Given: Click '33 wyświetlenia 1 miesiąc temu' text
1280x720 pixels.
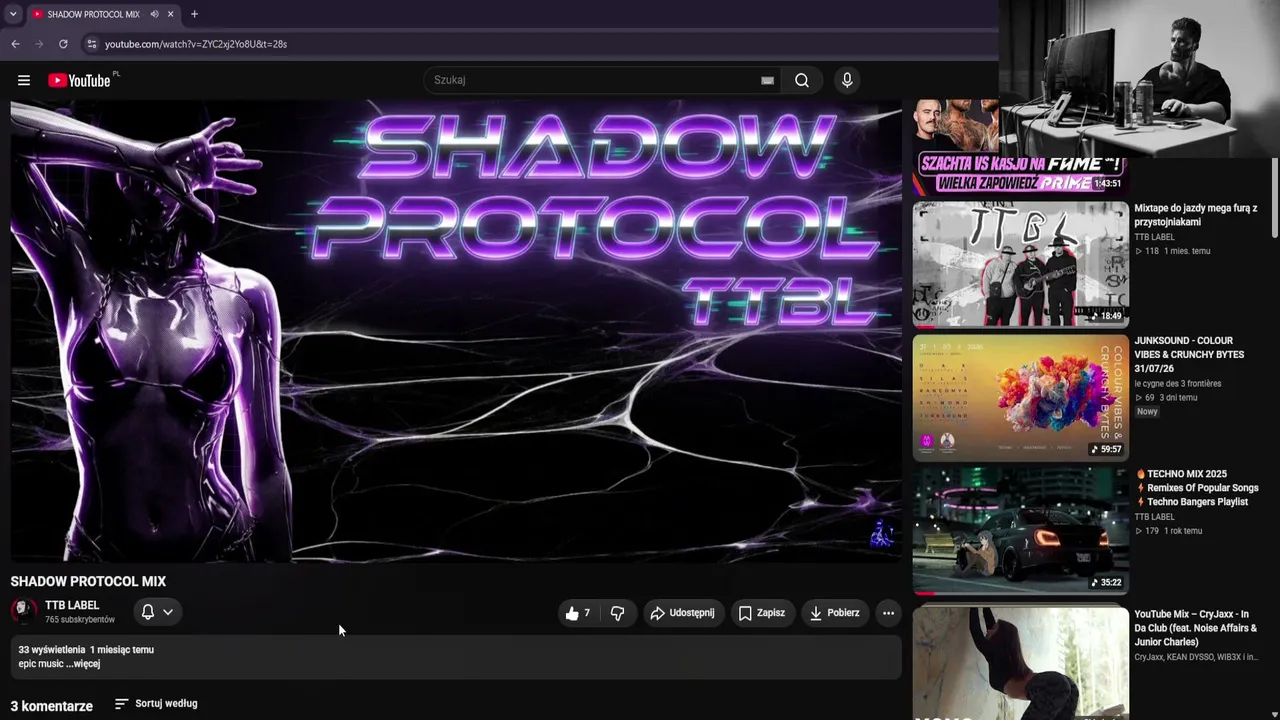Looking at the screenshot, I should pyautogui.click(x=86, y=650).
